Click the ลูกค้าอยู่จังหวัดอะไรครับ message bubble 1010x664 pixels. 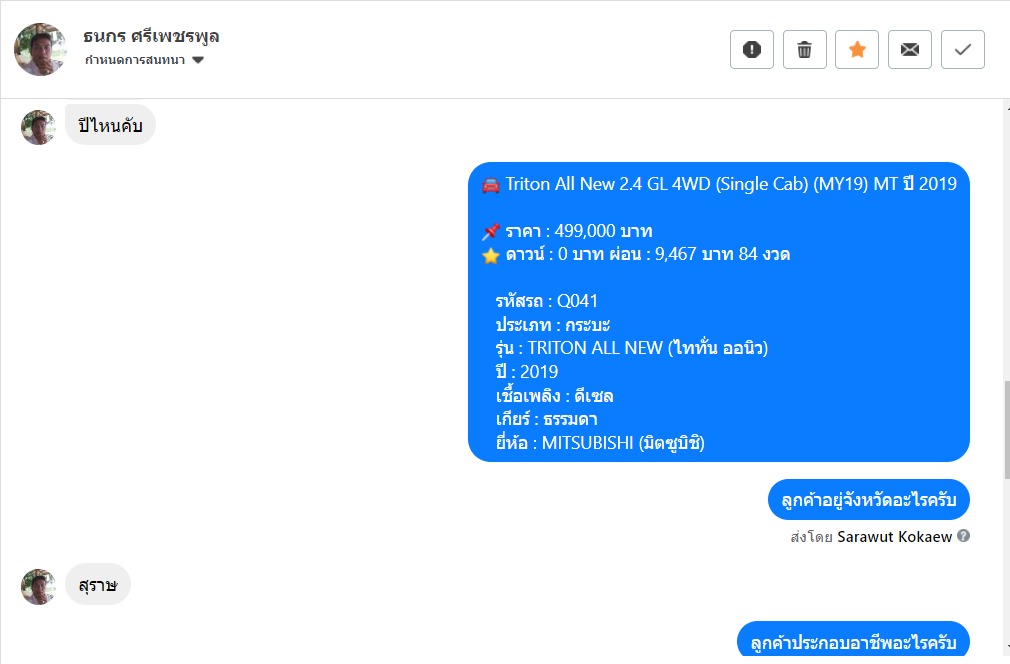(868, 500)
